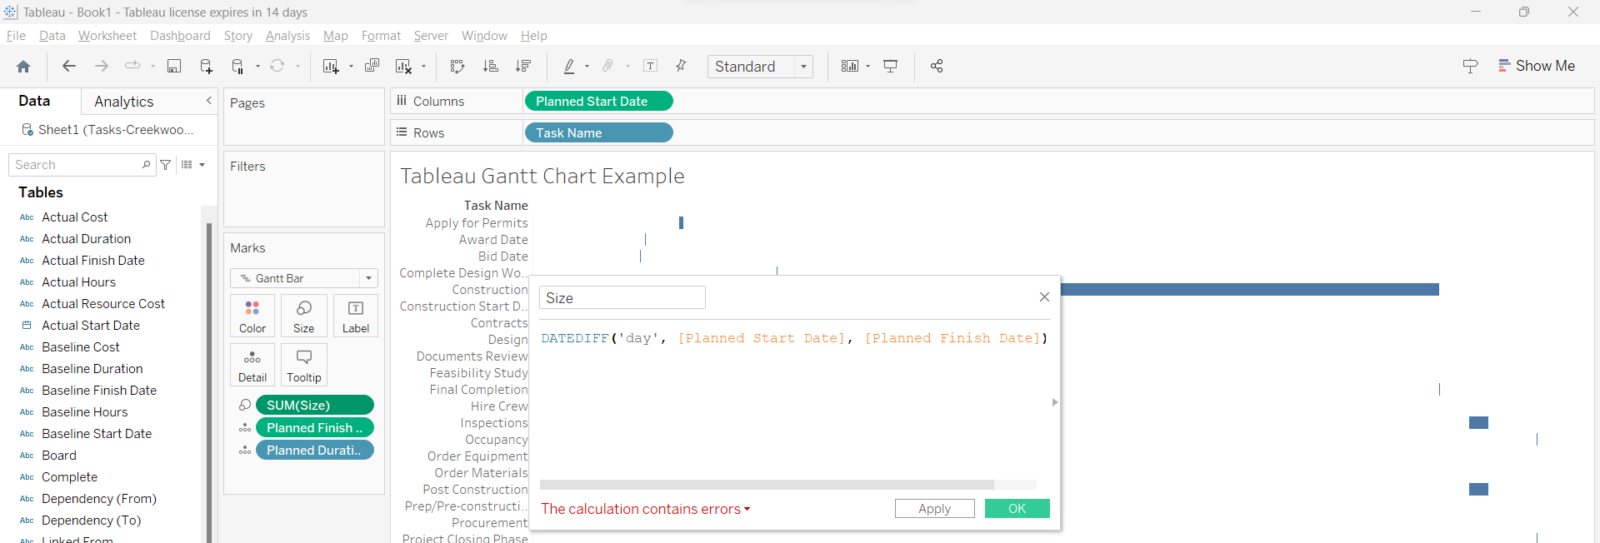
Task: Show mark labels T icon
Action: click(x=651, y=66)
